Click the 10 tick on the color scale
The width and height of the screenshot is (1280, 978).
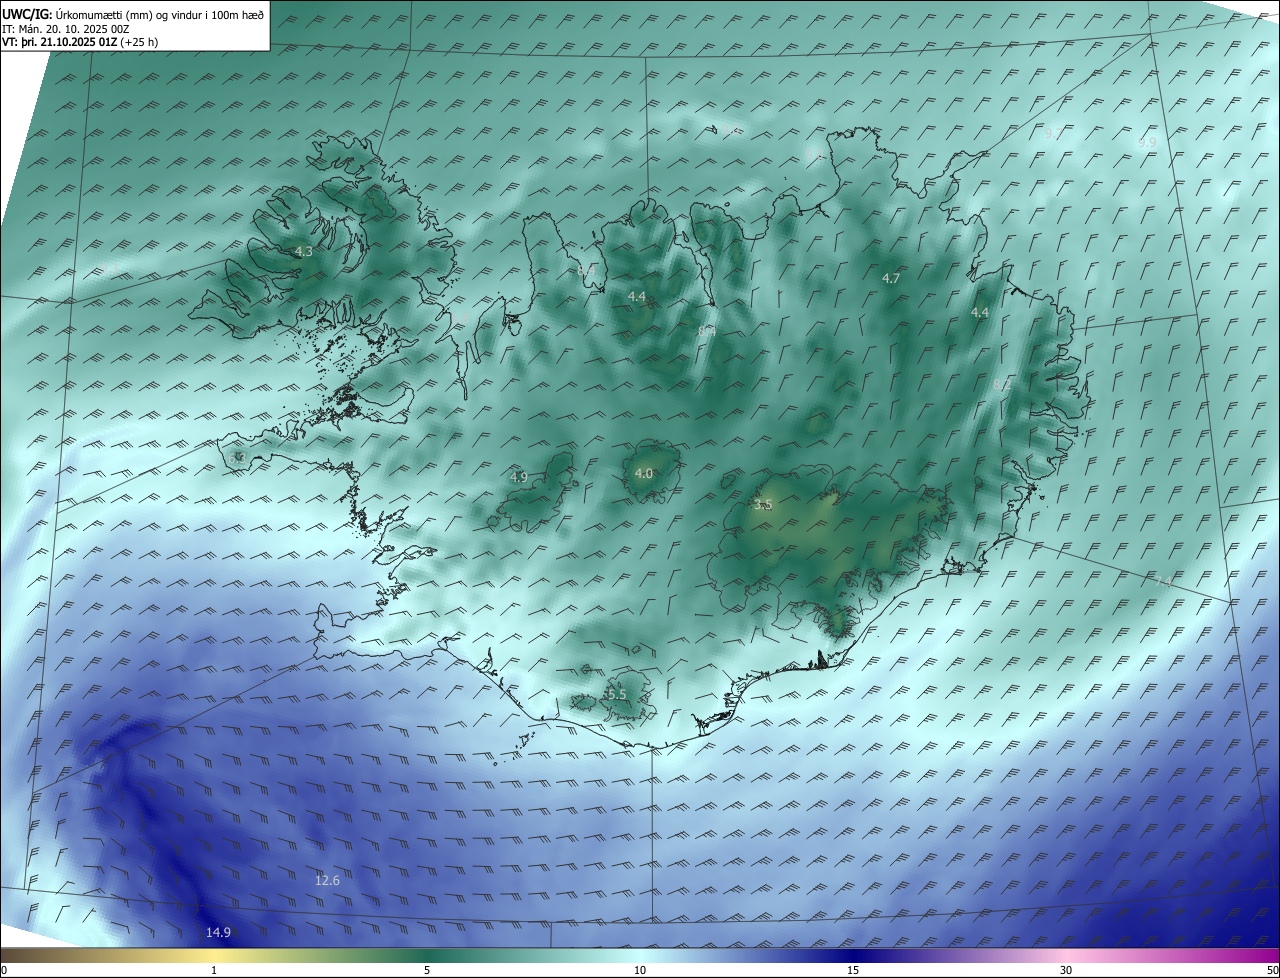coord(640,970)
